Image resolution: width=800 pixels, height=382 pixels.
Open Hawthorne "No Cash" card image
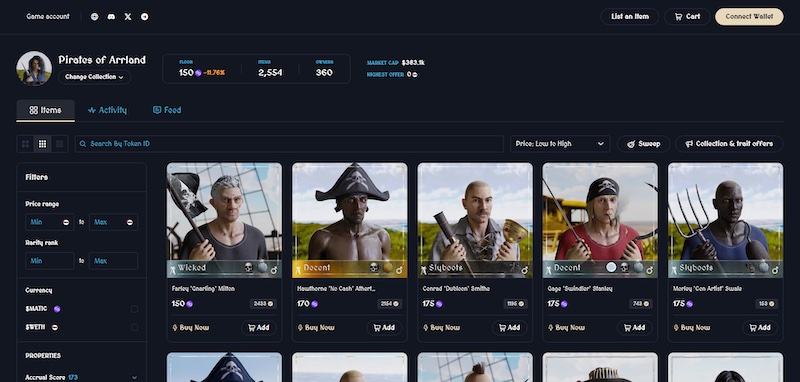click(349, 220)
